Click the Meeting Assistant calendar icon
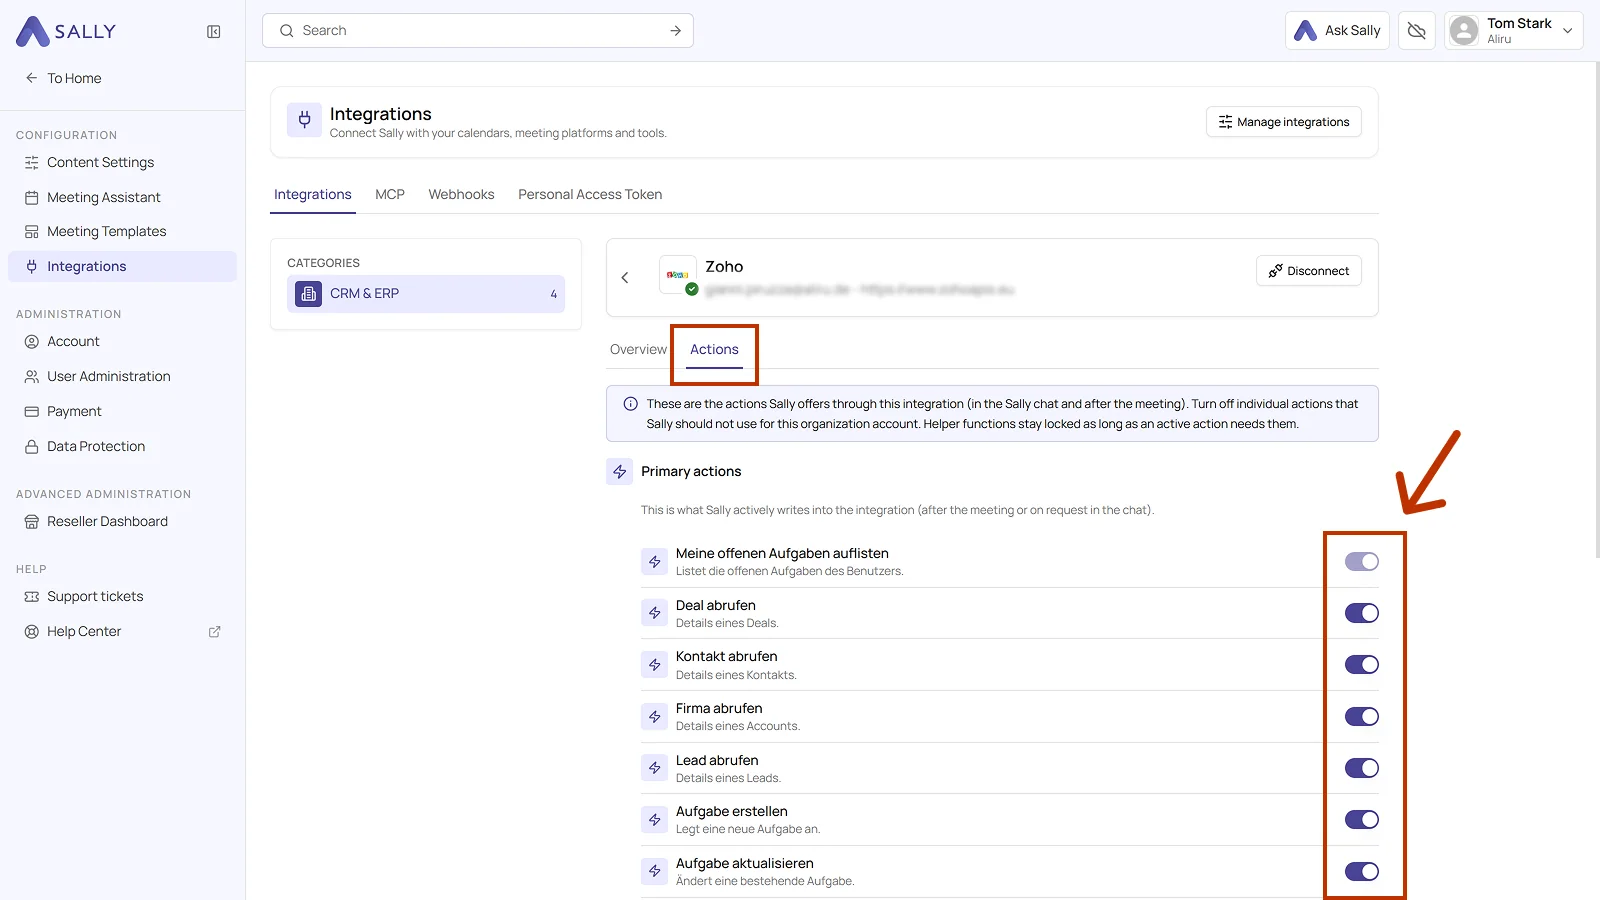Image resolution: width=1600 pixels, height=900 pixels. point(32,197)
